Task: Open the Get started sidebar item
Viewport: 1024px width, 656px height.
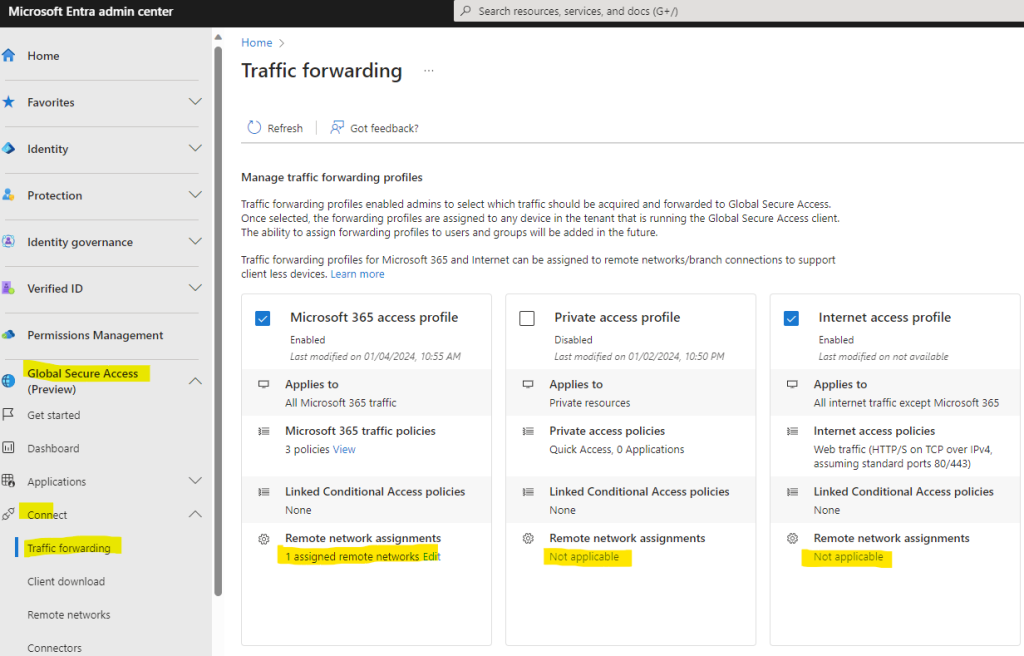Action: 54,415
